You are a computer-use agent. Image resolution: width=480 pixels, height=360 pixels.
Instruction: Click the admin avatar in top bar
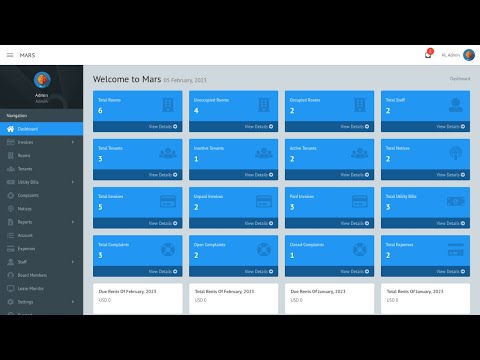(x=469, y=55)
